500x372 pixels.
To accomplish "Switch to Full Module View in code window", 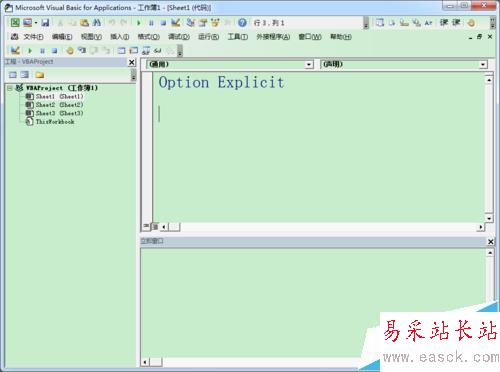I will tap(155, 227).
